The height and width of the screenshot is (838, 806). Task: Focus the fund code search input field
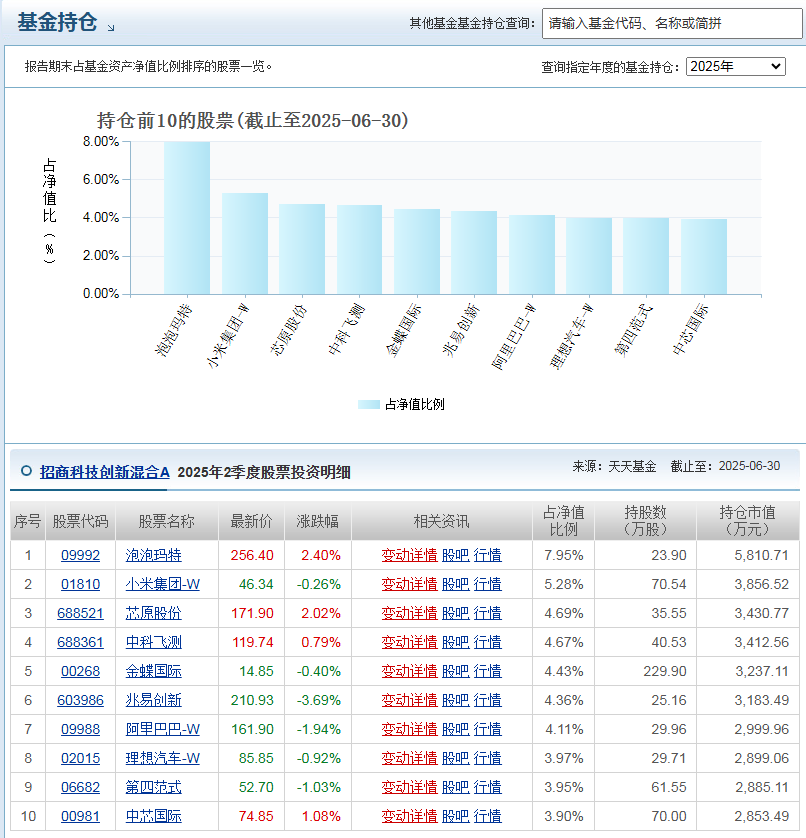click(672, 24)
